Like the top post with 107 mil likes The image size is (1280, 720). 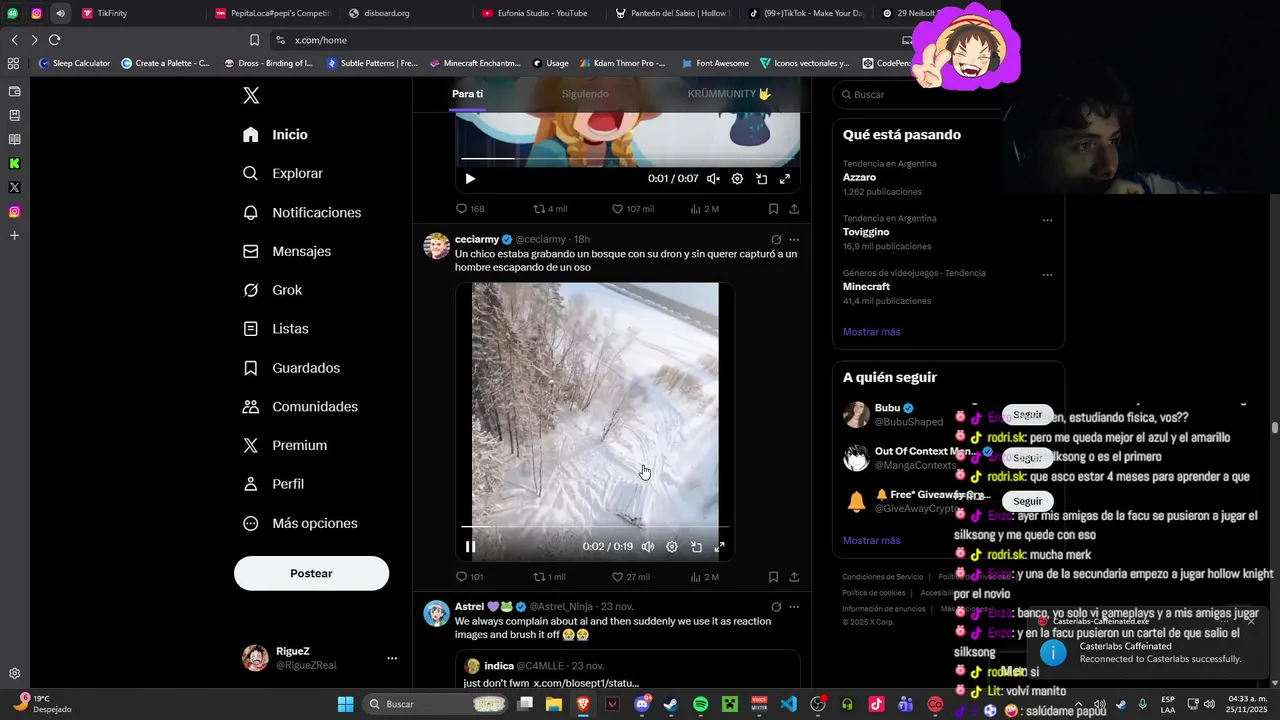pos(632,209)
